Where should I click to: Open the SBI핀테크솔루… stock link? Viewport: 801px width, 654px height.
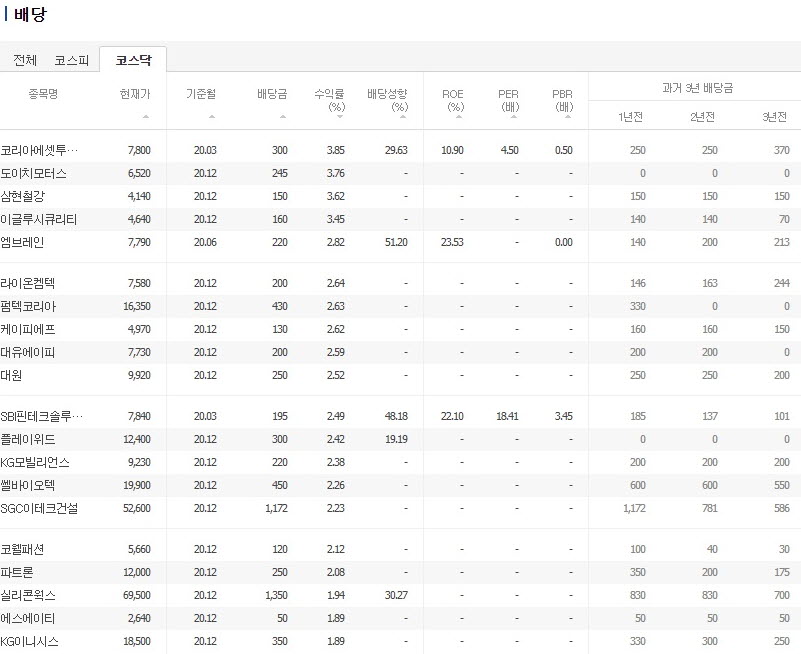(x=41, y=416)
